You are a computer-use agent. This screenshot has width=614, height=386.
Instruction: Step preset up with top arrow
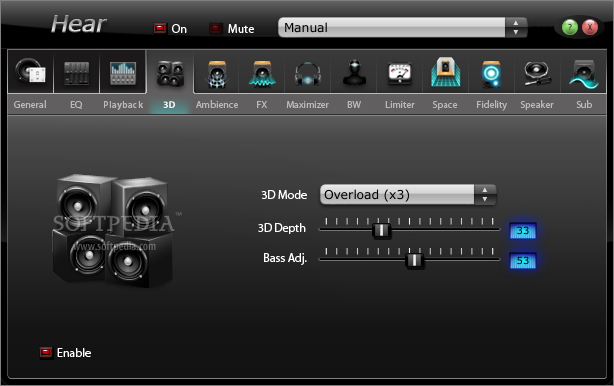(516, 23)
